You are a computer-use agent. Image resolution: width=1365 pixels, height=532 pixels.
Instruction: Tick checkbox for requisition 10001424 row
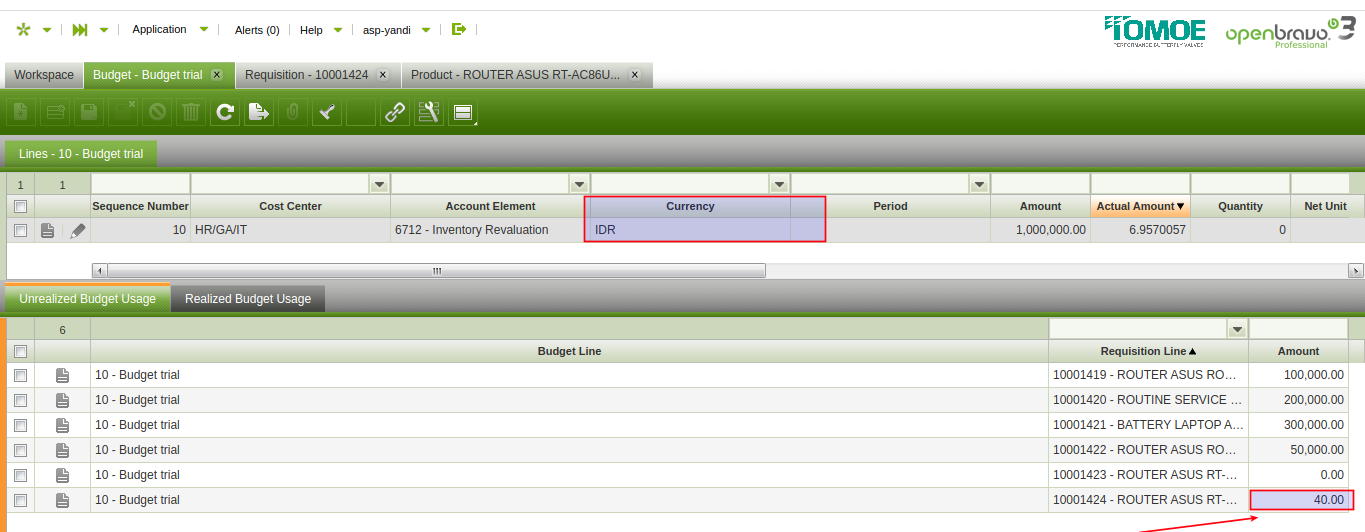[x=20, y=500]
